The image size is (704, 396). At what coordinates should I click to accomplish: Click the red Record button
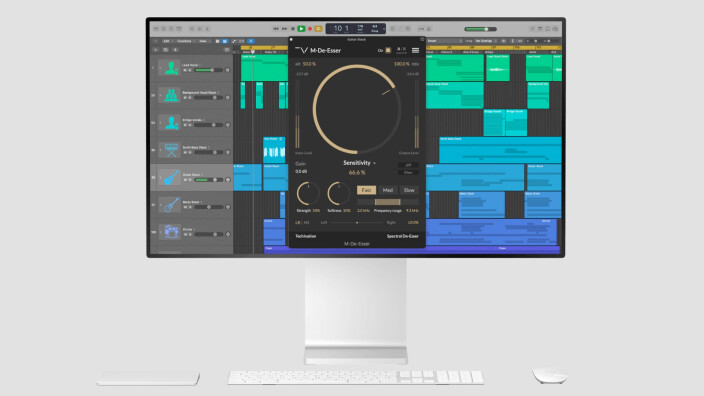pos(310,29)
